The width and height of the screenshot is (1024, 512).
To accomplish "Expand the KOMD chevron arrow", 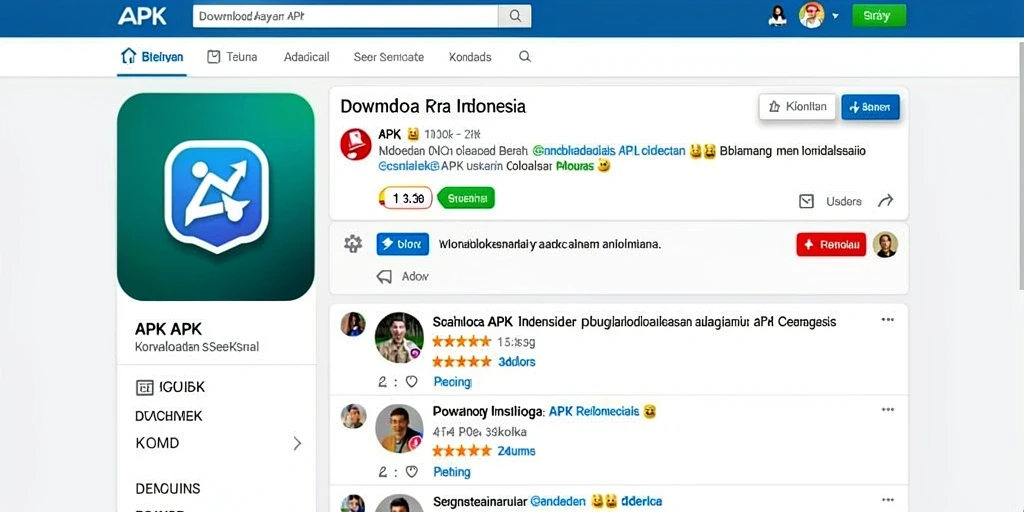I will 297,443.
